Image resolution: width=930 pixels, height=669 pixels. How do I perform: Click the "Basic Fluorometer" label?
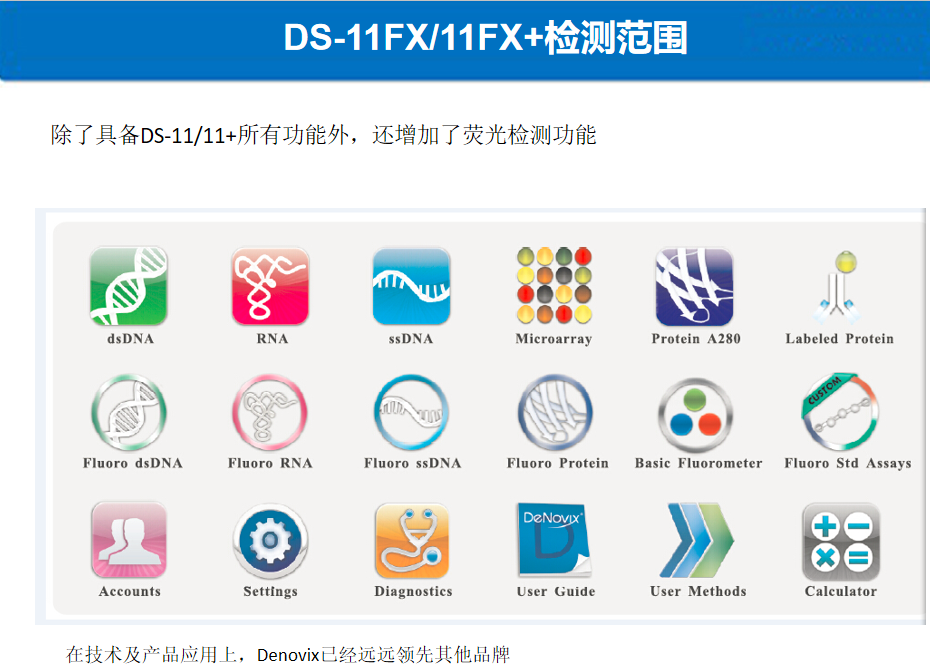[698, 463]
